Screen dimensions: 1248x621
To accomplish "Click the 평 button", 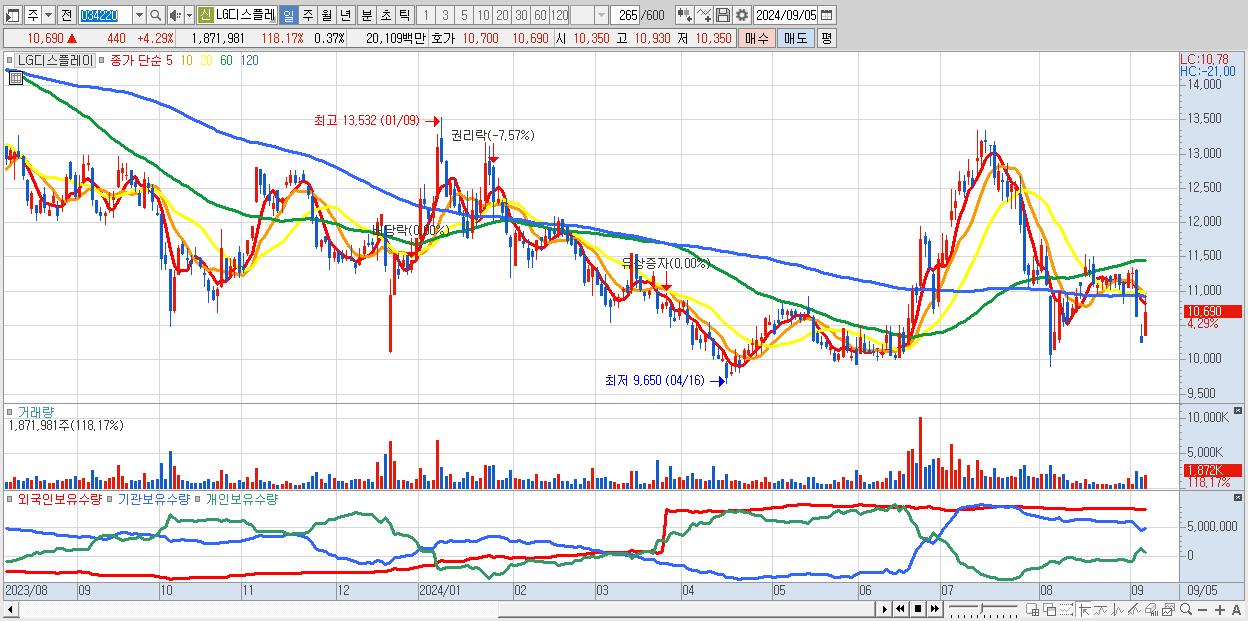I will click(x=826, y=38).
